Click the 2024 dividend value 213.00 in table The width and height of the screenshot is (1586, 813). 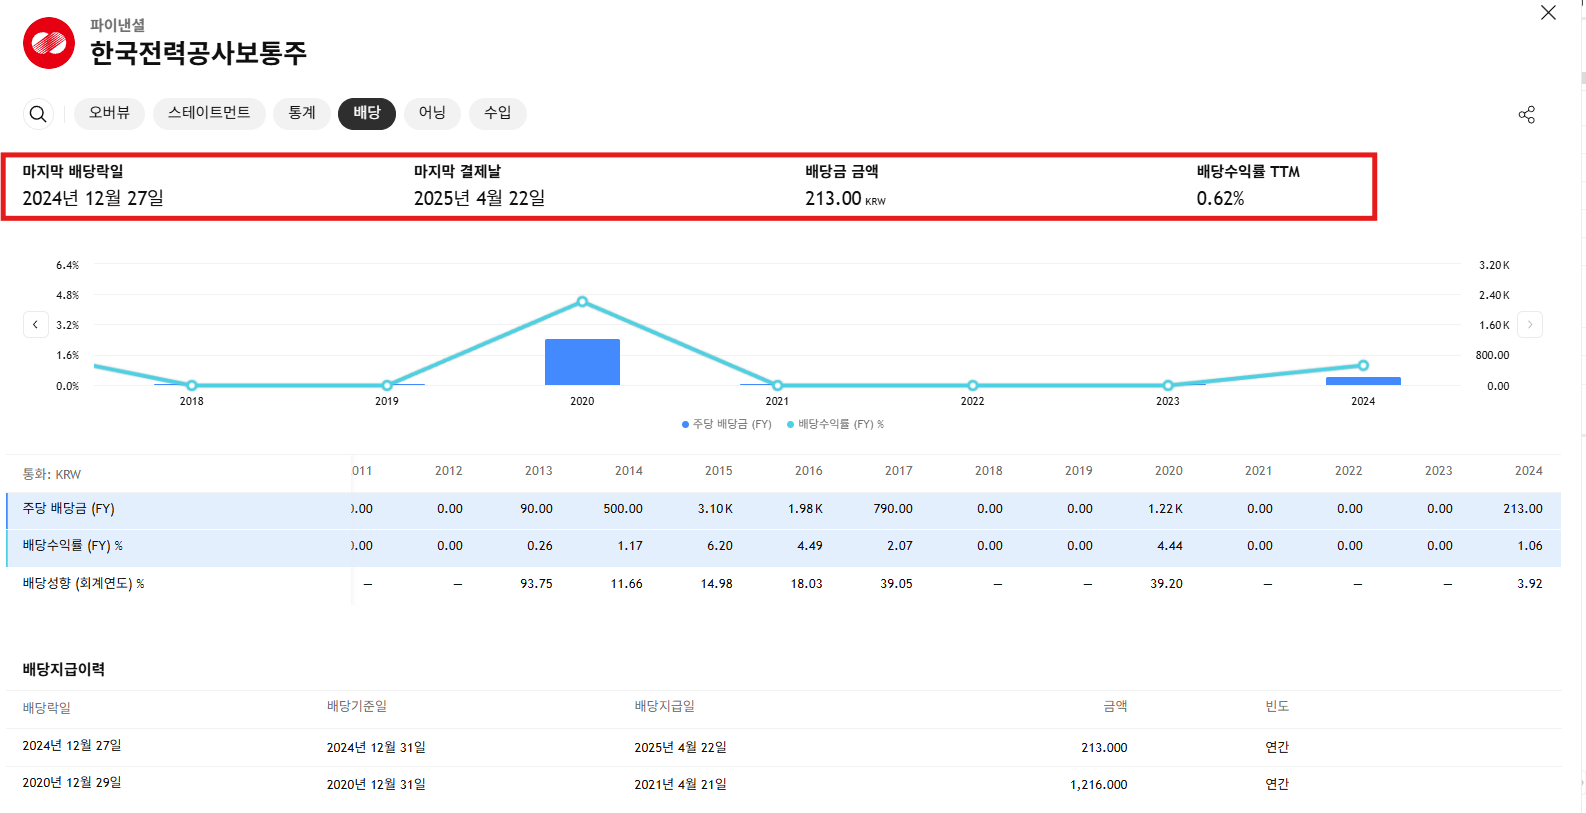tap(1523, 509)
